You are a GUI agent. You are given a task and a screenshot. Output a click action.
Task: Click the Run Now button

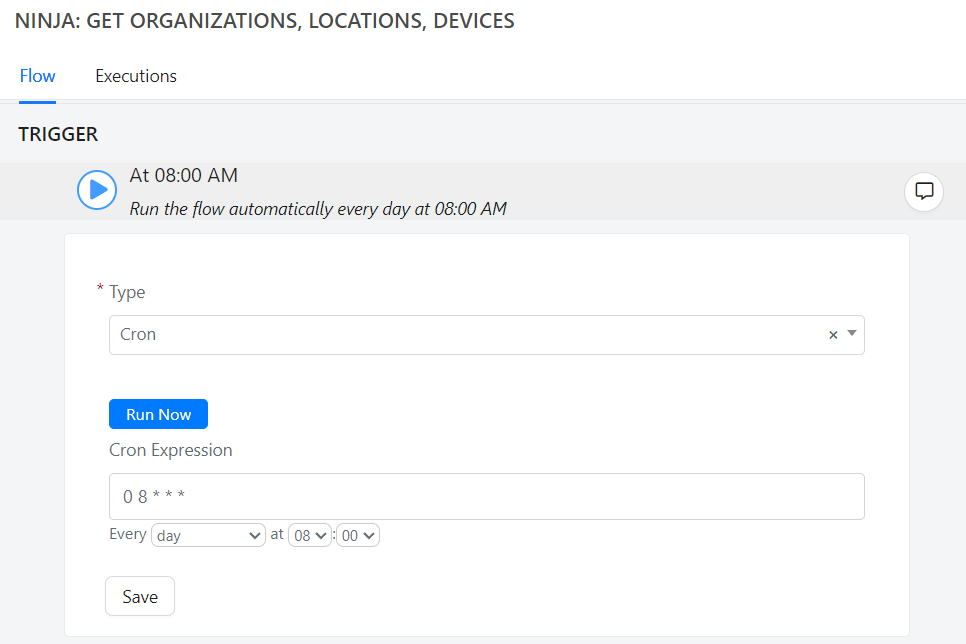pyautogui.click(x=158, y=414)
